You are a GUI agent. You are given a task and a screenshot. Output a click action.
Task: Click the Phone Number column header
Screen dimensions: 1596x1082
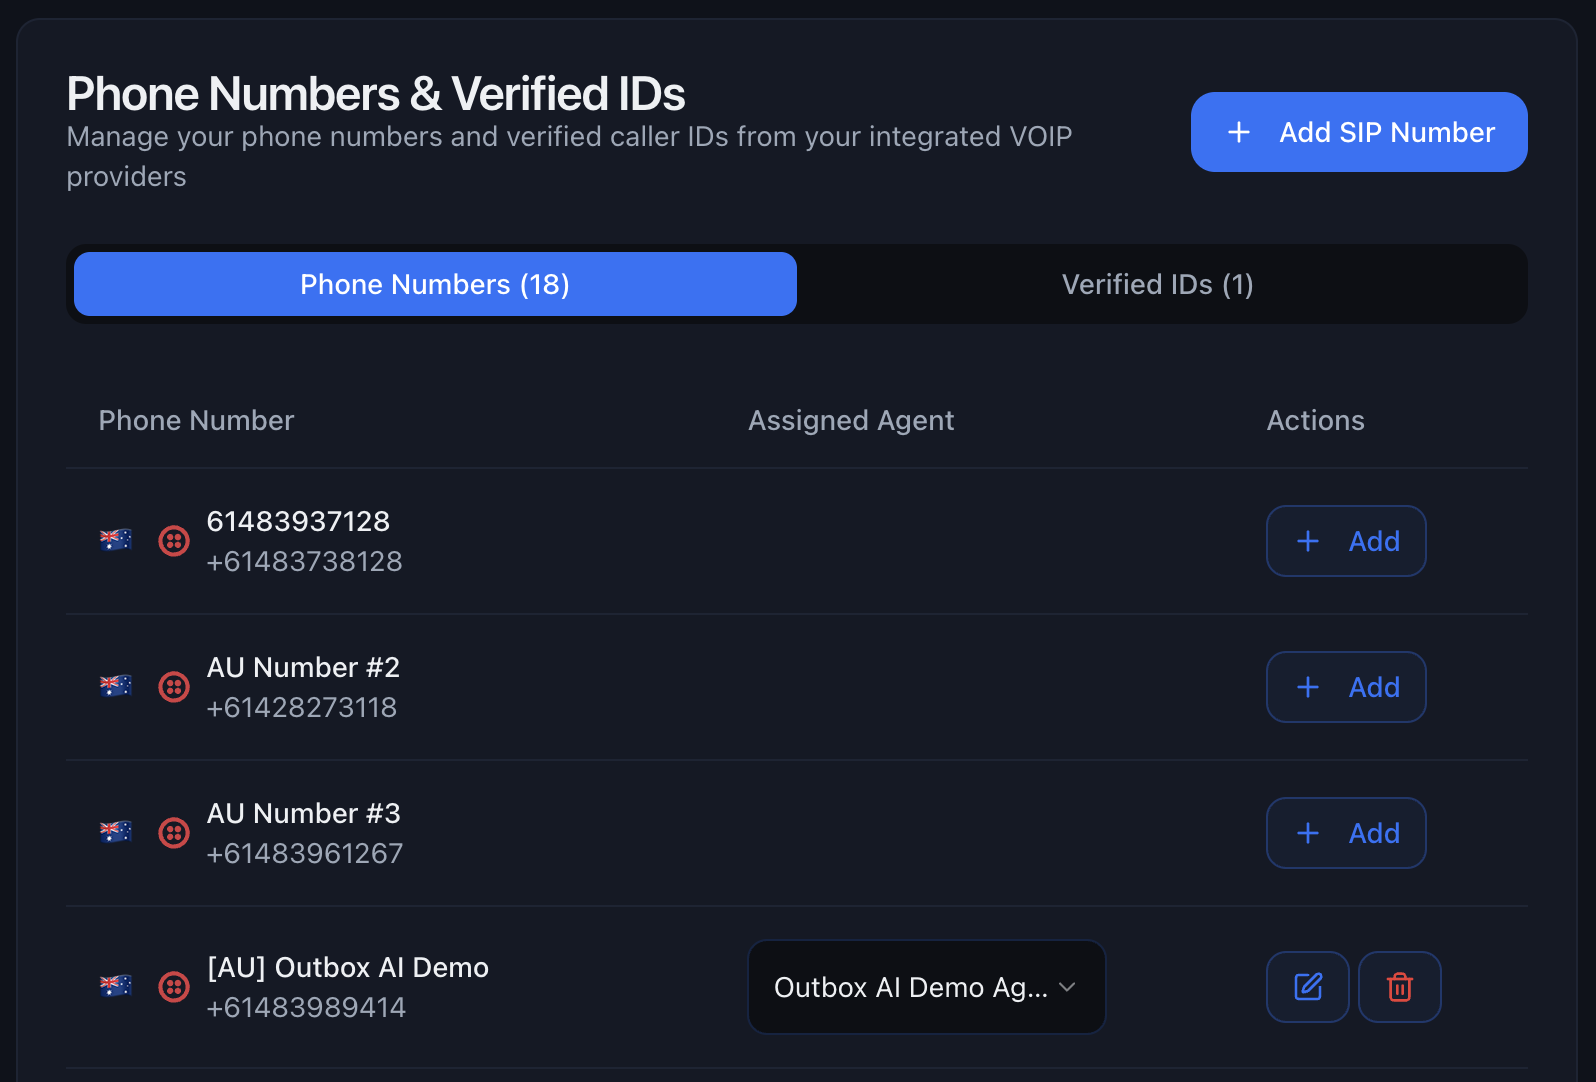coord(196,420)
